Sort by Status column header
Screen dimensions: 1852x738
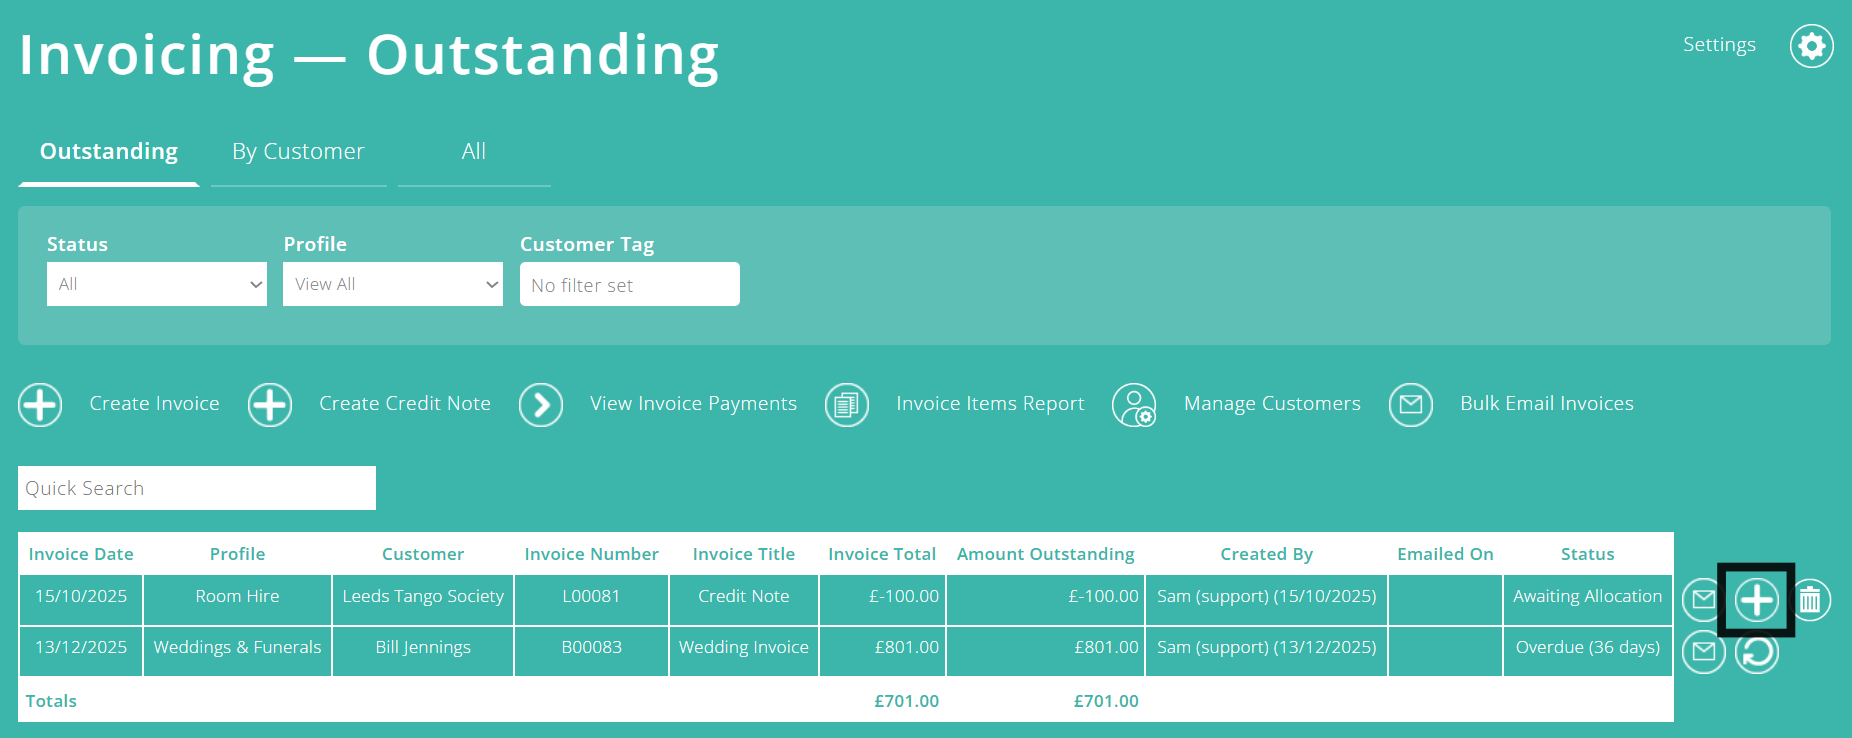click(1588, 554)
